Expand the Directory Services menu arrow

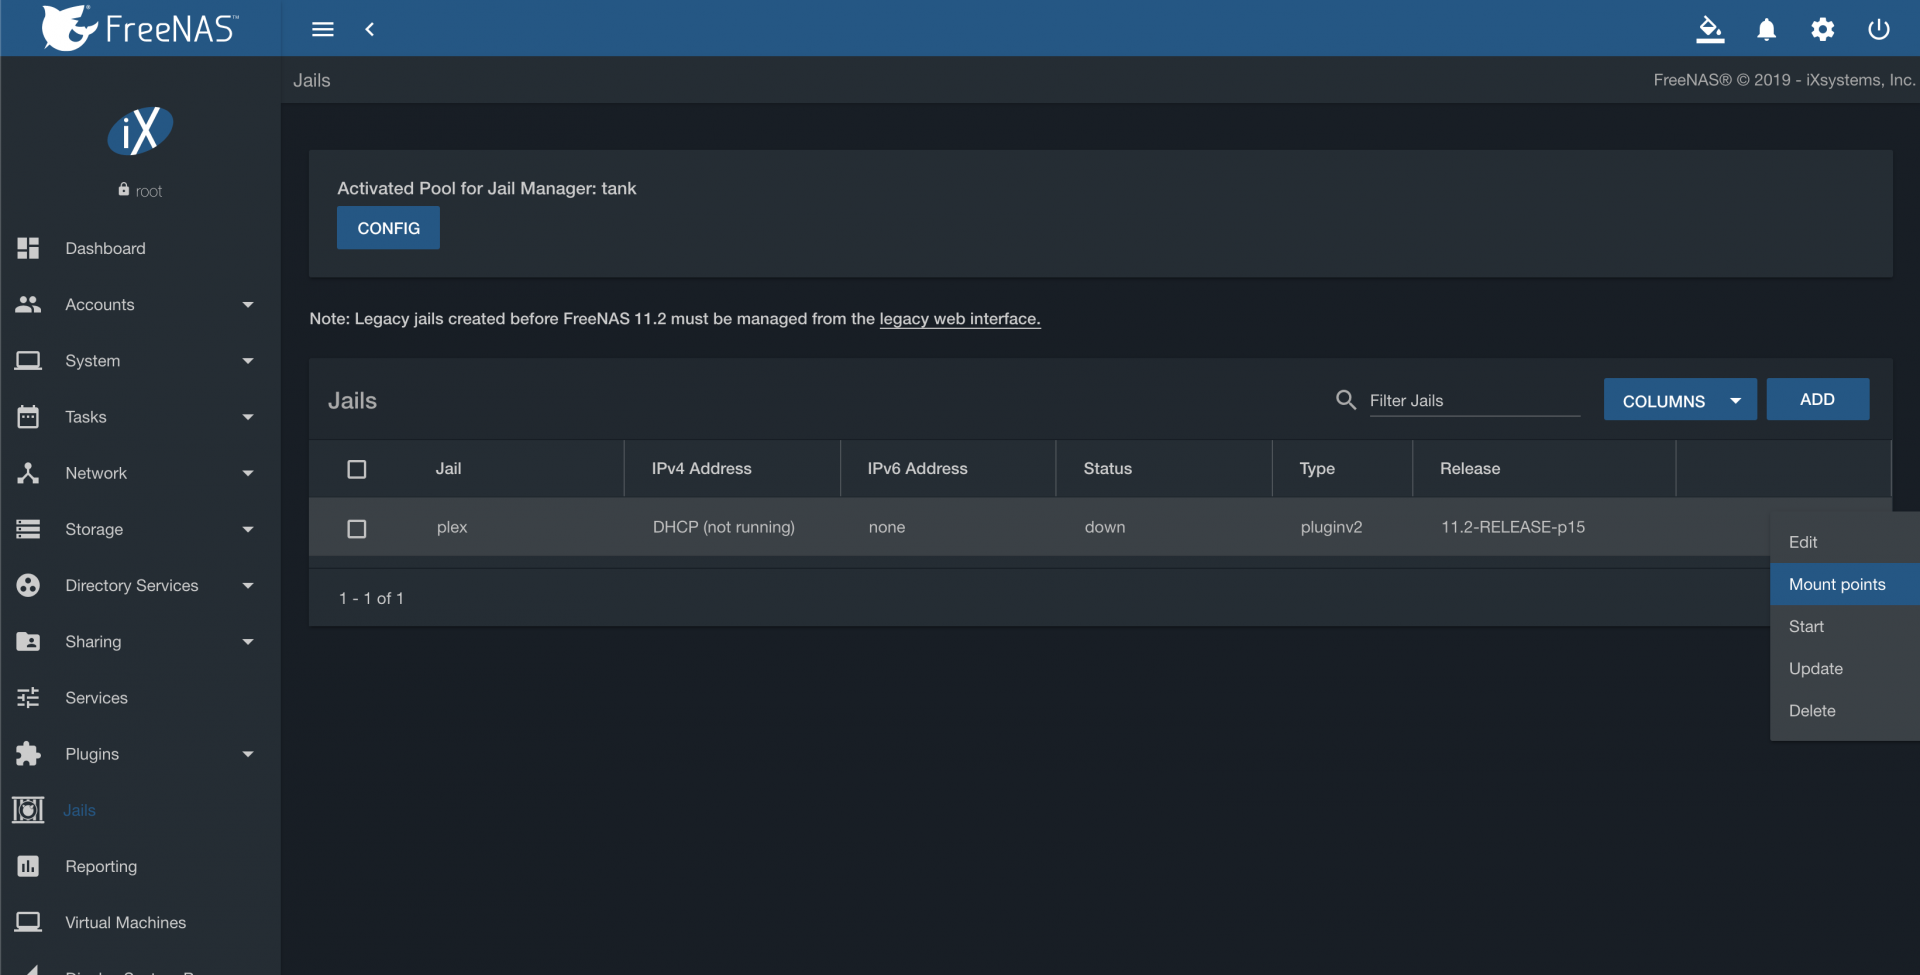(x=248, y=586)
